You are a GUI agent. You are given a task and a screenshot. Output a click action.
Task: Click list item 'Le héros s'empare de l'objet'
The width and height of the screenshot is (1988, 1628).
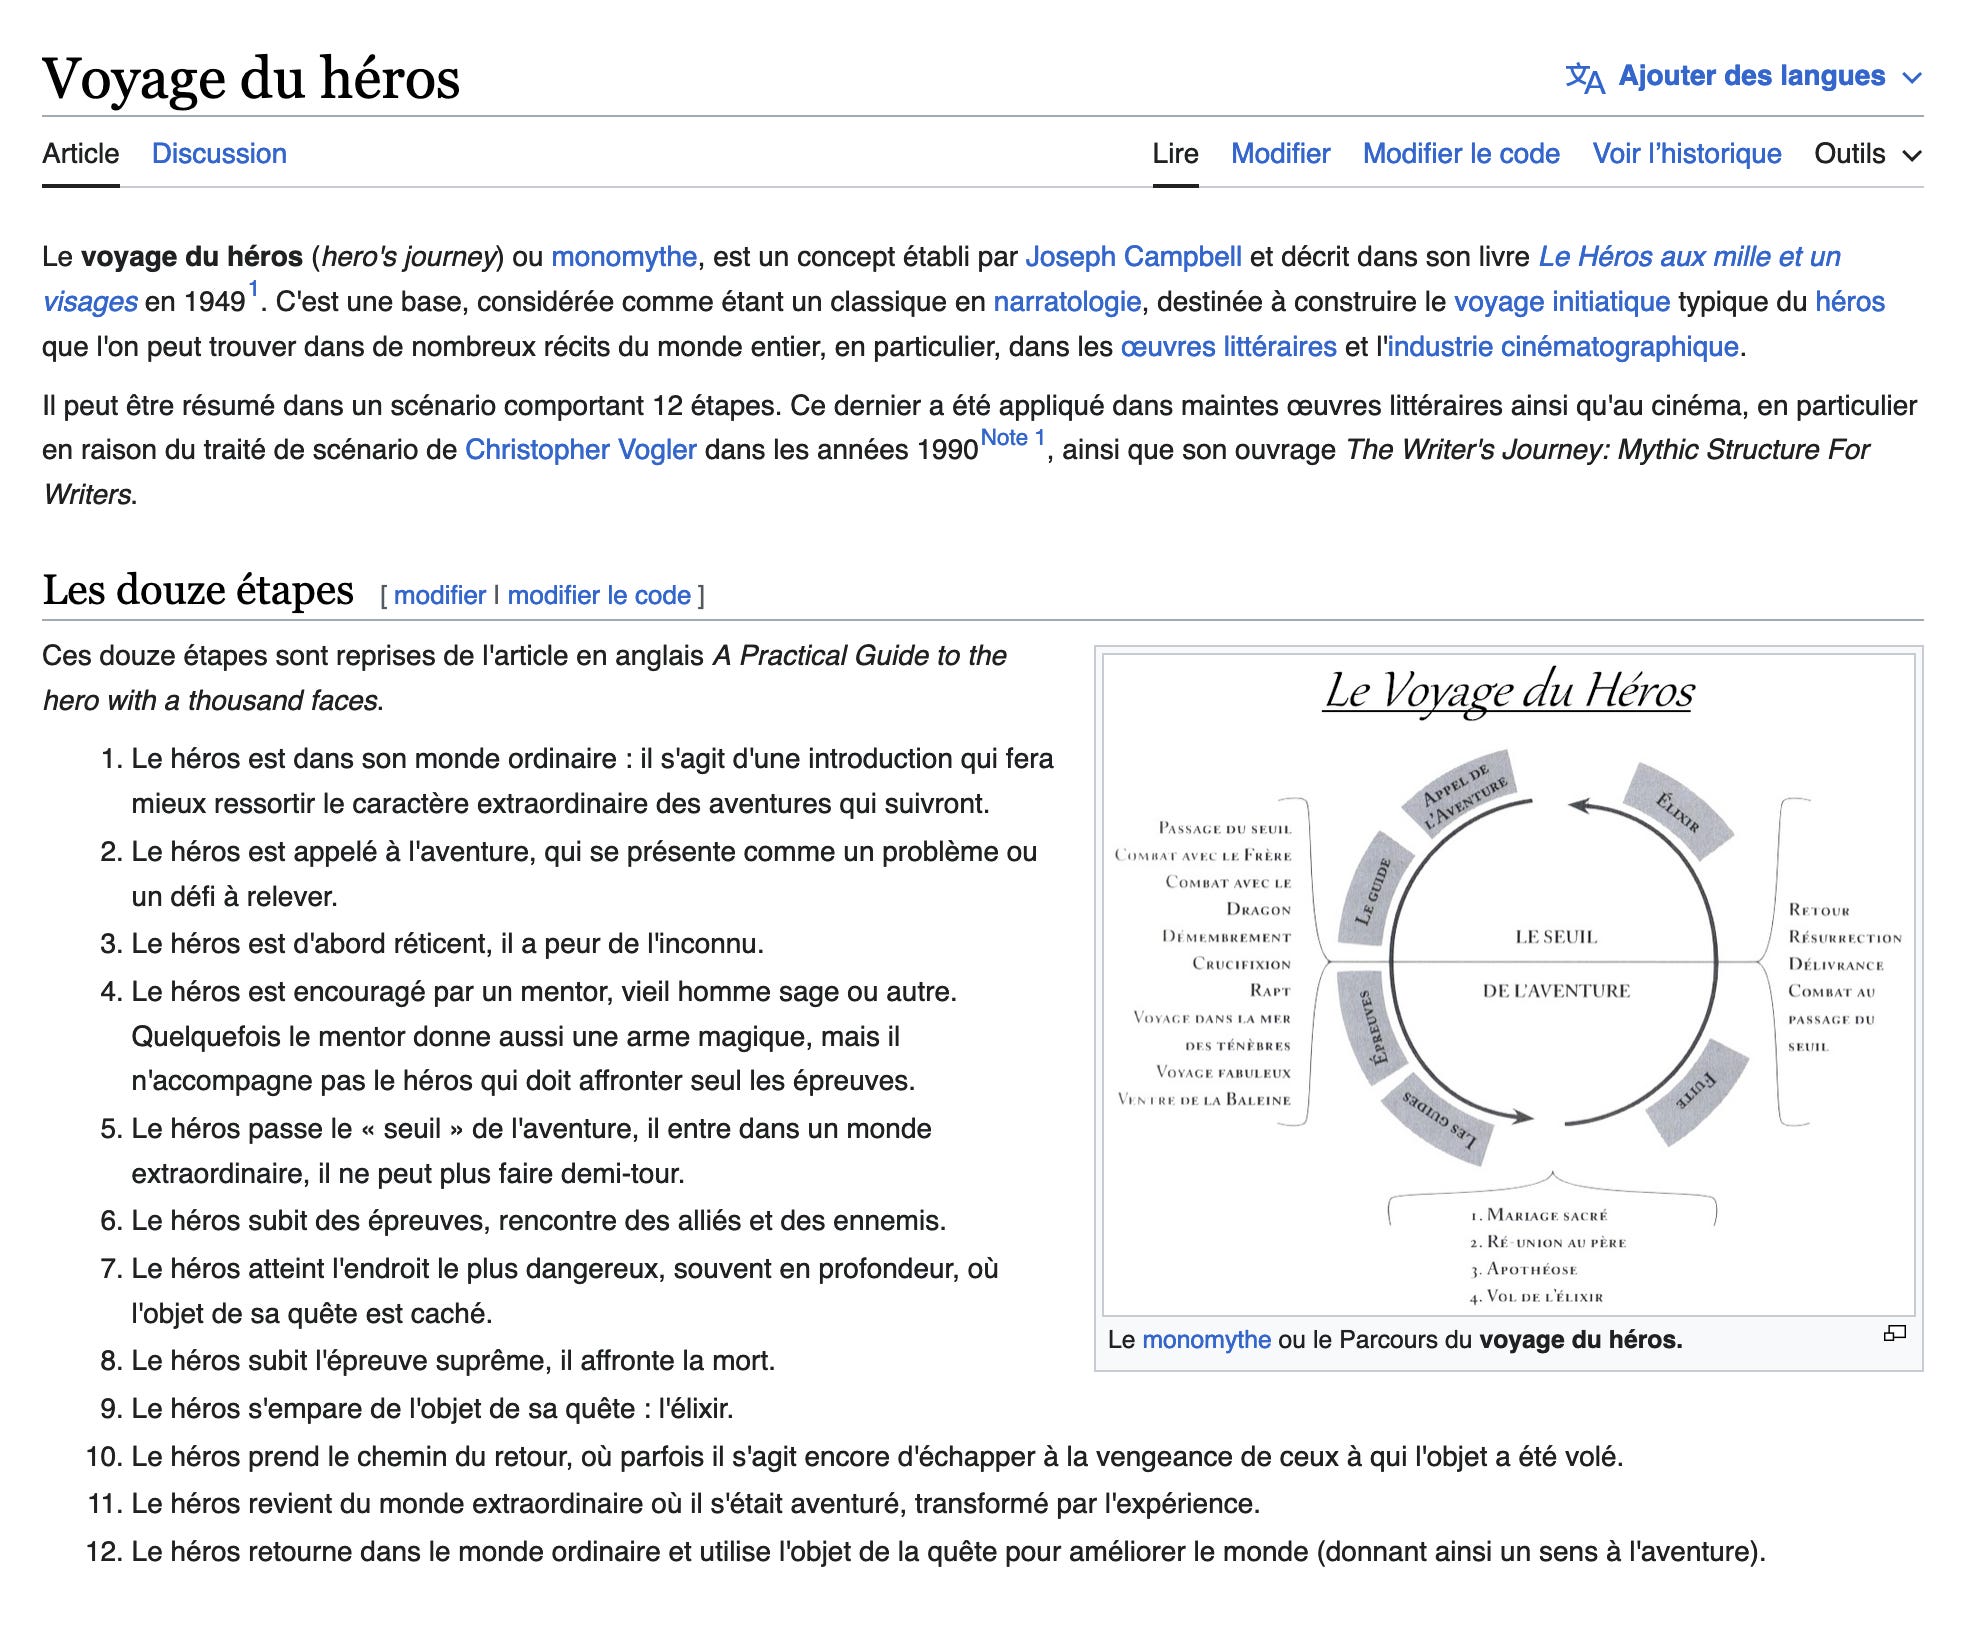(432, 1409)
